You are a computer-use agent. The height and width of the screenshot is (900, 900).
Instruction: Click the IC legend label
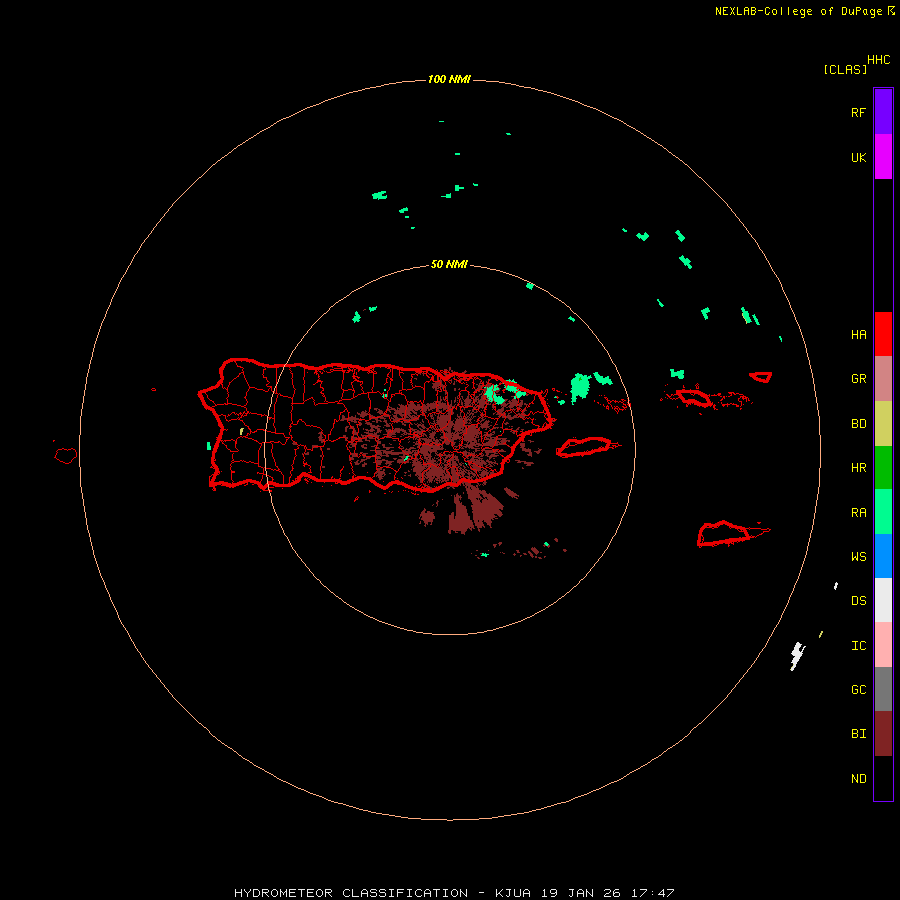[x=858, y=646]
